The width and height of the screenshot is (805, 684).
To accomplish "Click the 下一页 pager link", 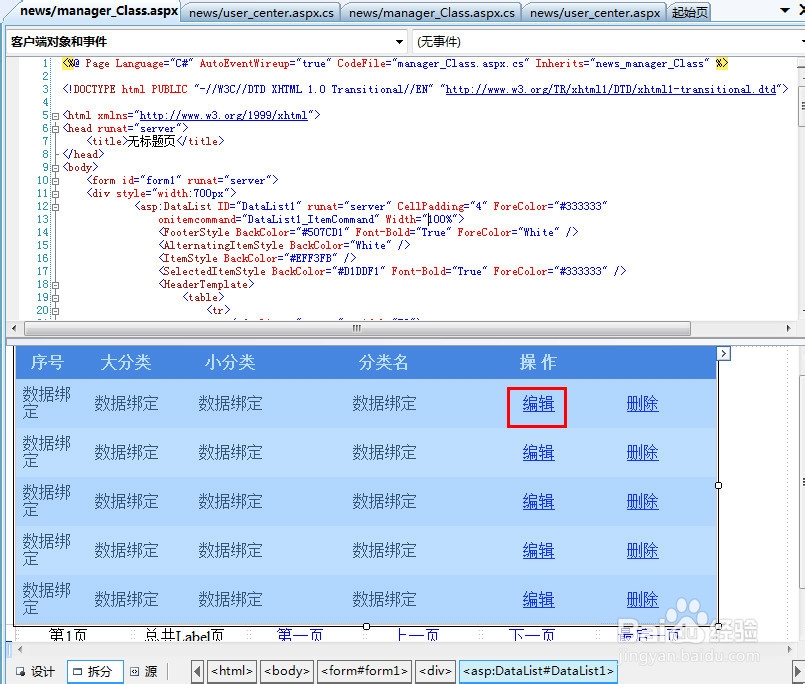I will pos(532,635).
